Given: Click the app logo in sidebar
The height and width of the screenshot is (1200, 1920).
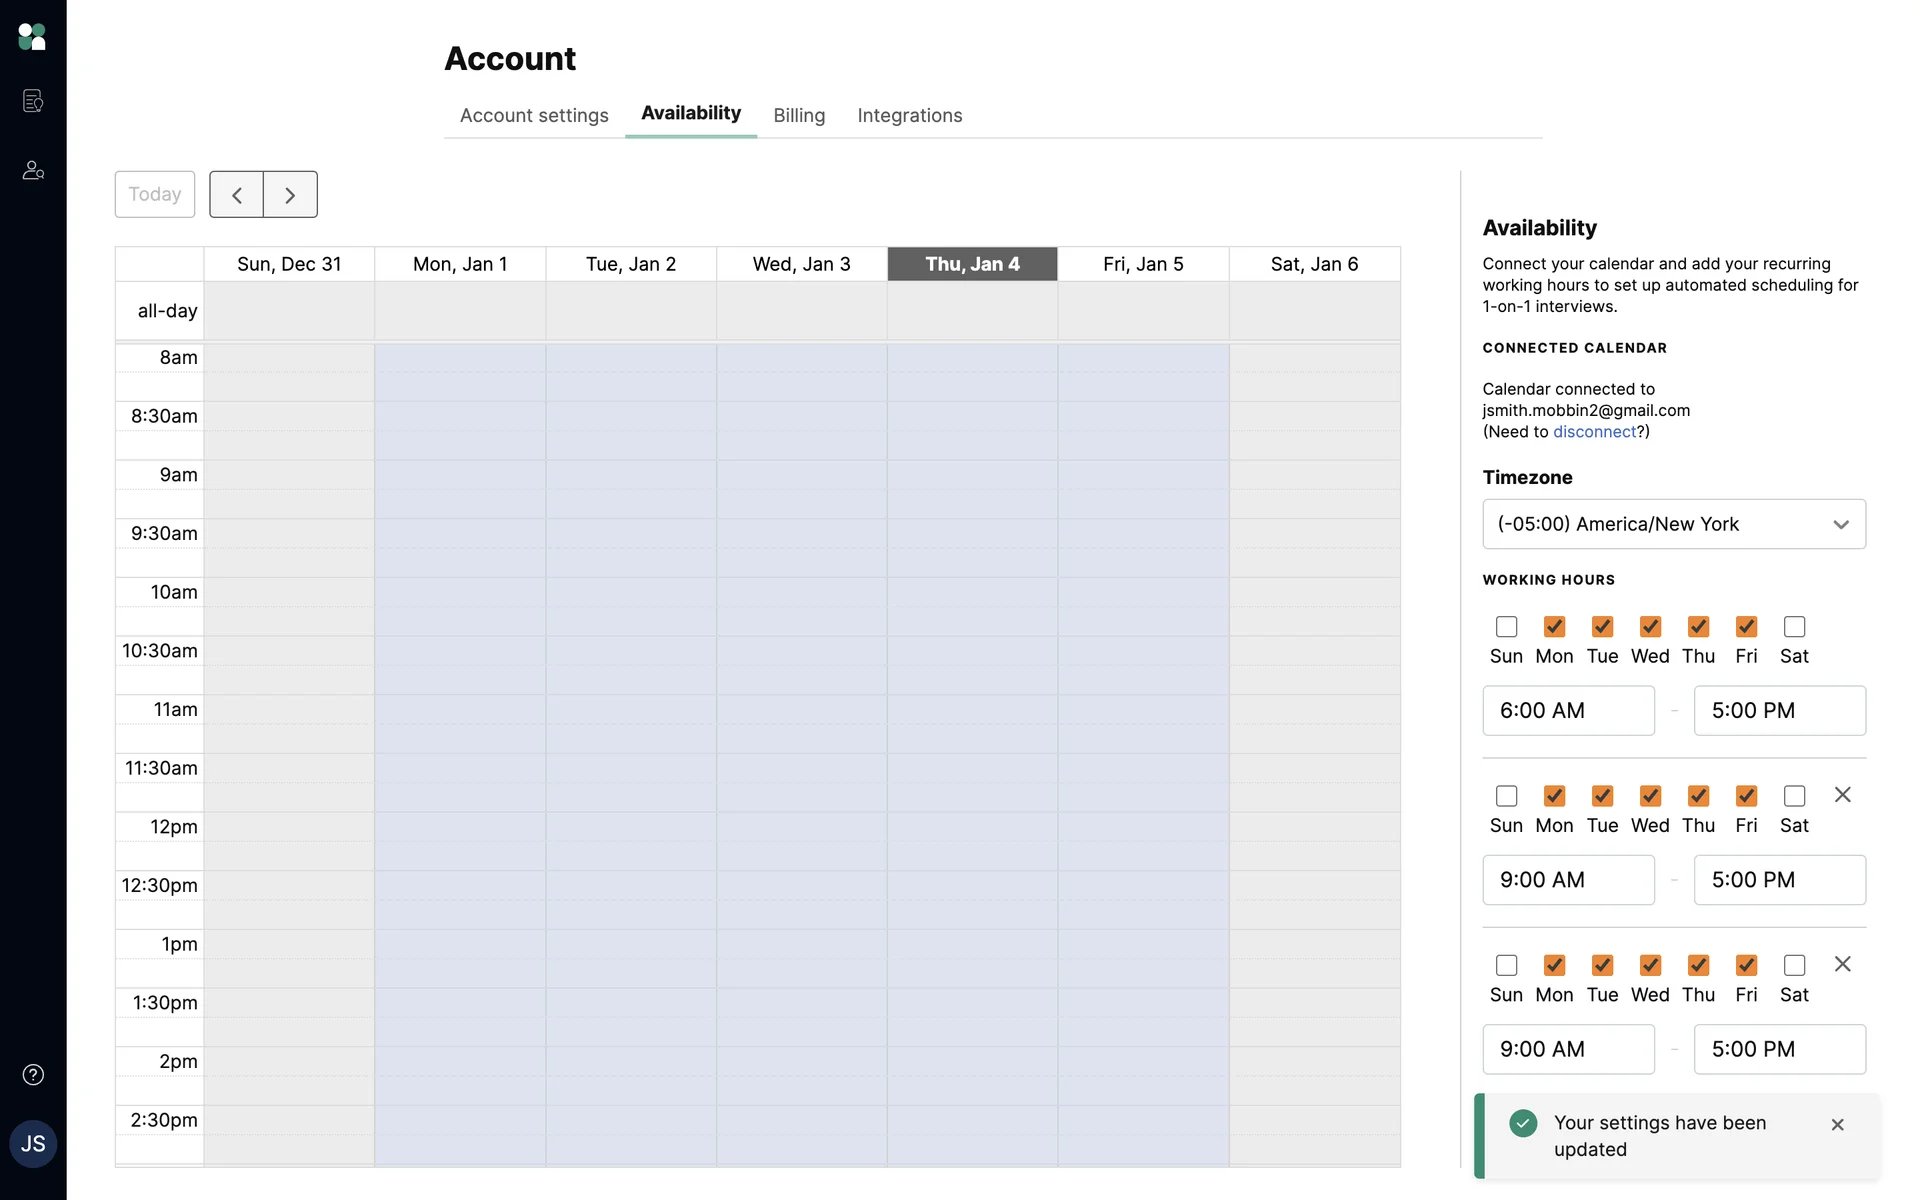Looking at the screenshot, I should click(32, 37).
